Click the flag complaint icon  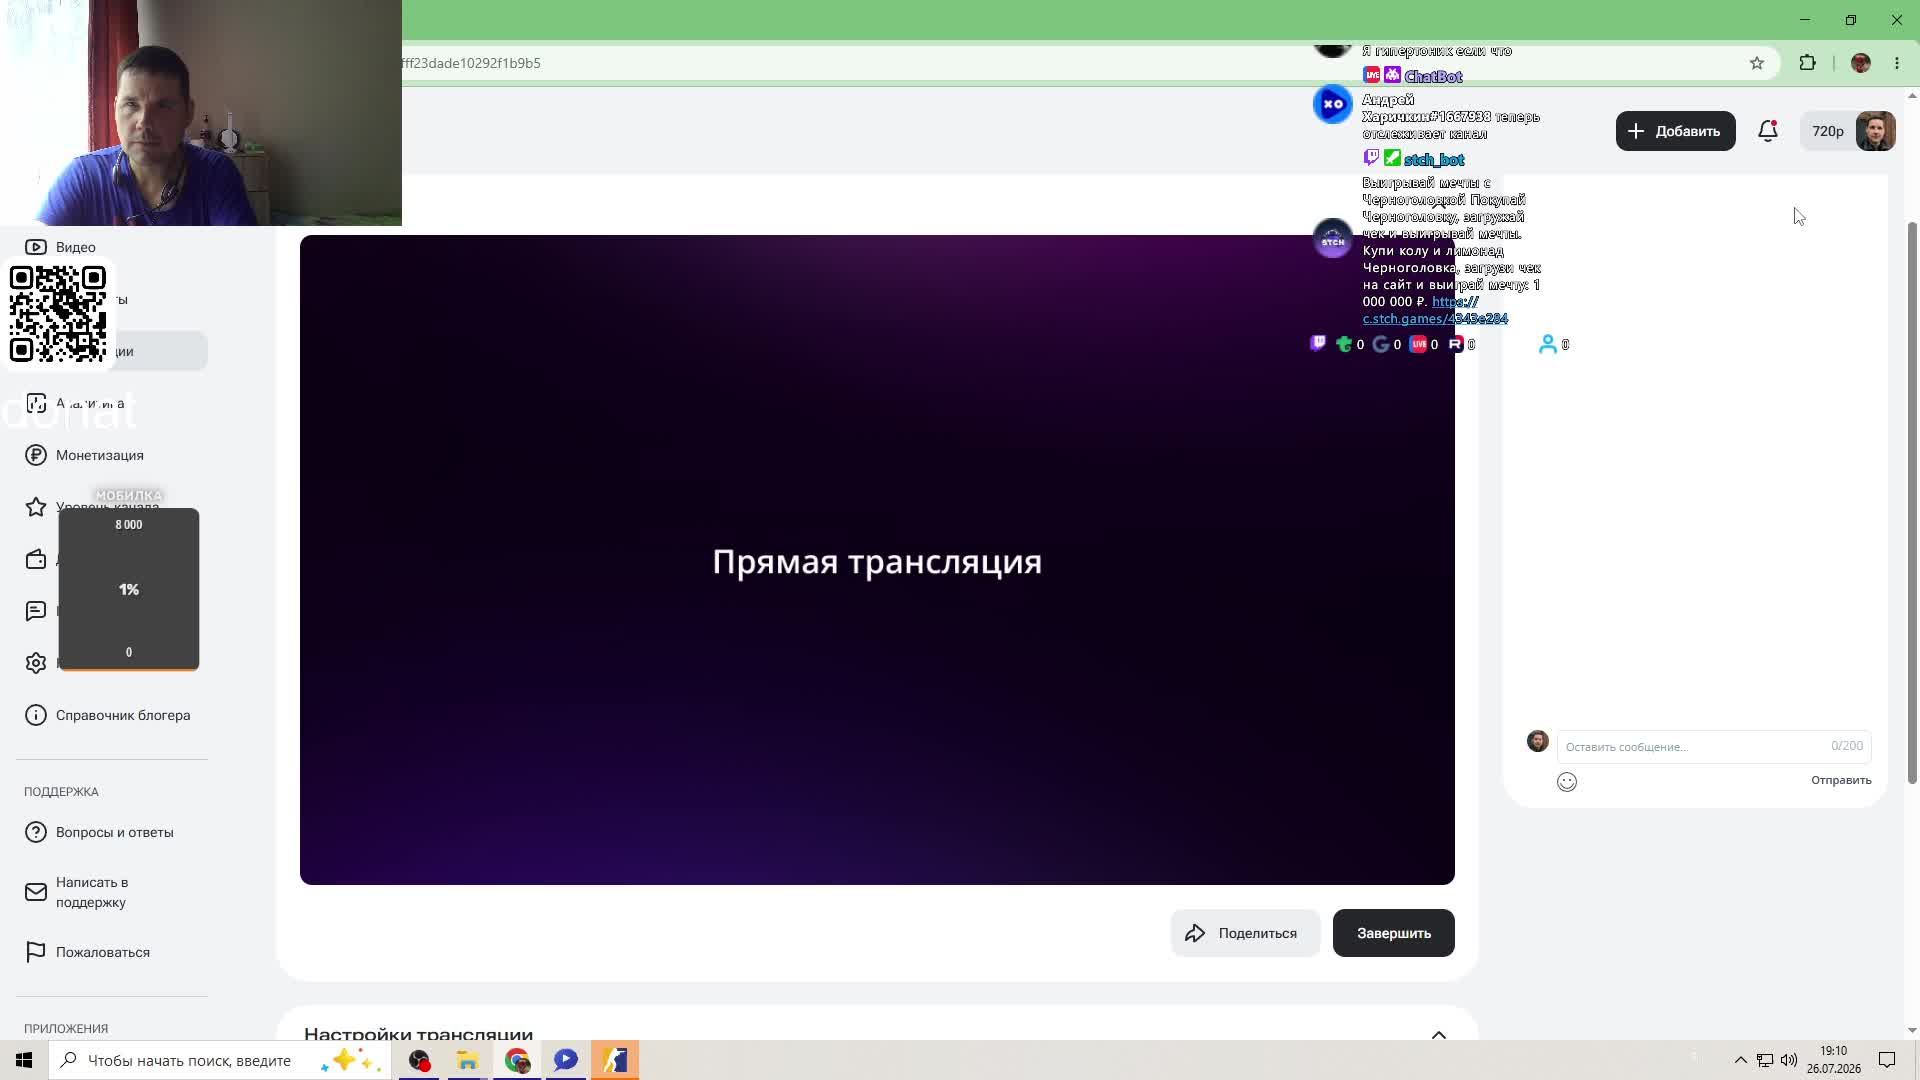click(x=36, y=952)
